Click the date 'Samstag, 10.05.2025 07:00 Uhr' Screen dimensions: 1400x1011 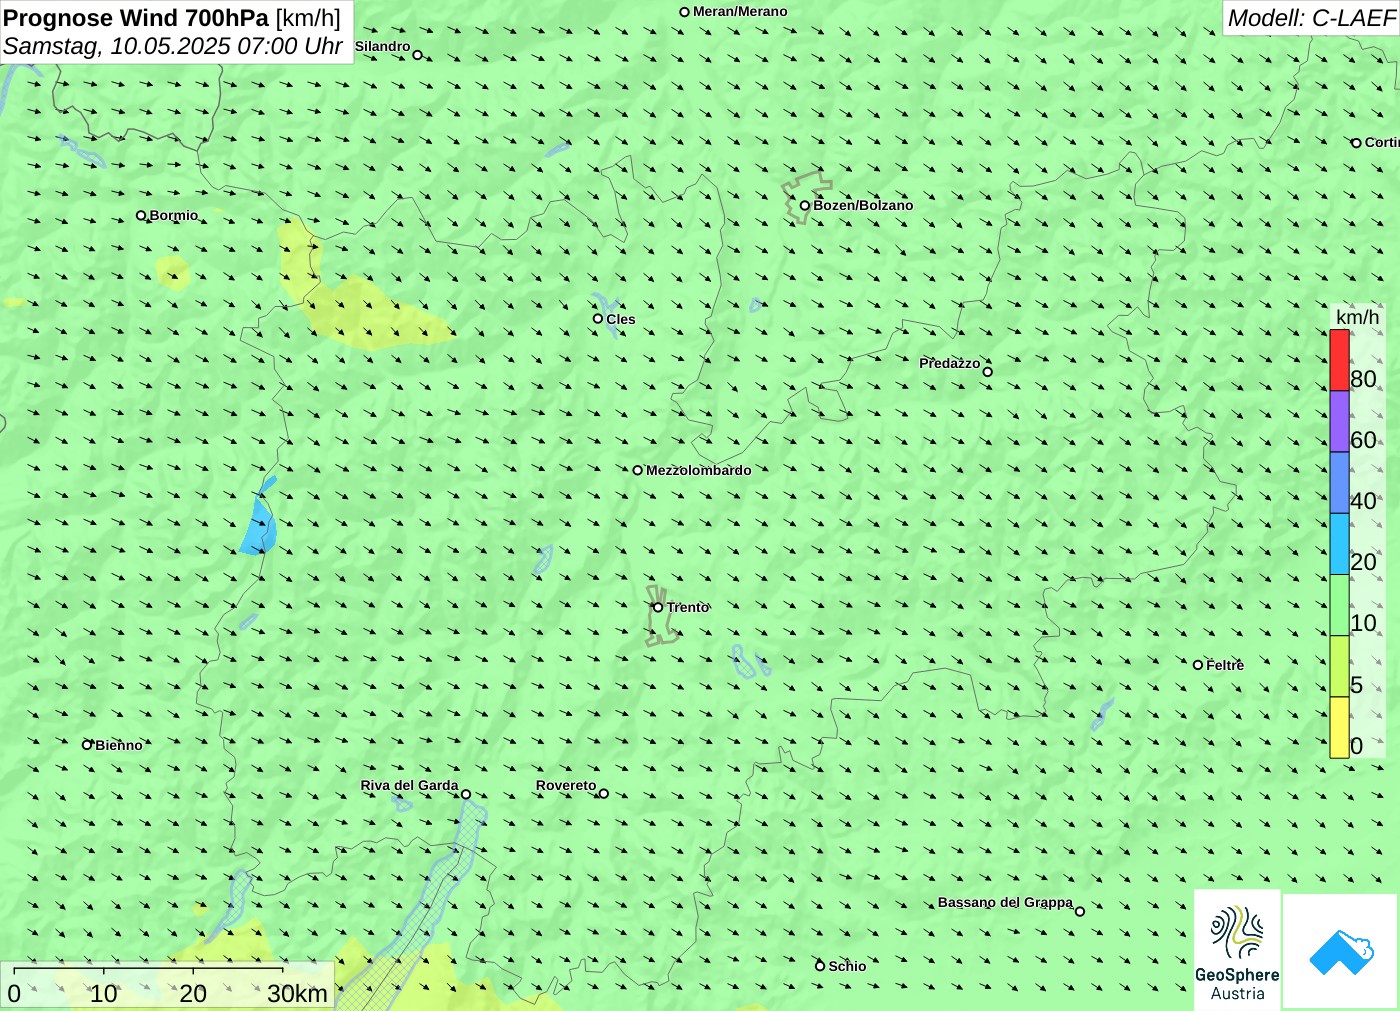click(x=173, y=46)
